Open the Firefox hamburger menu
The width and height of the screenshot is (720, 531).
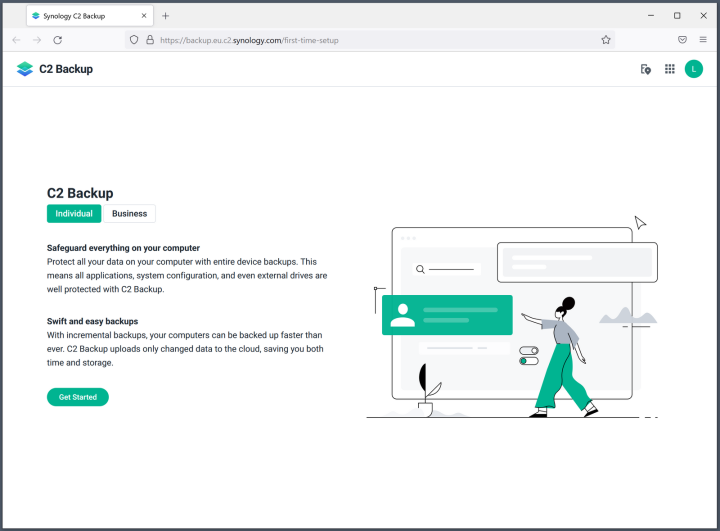[x=703, y=40]
